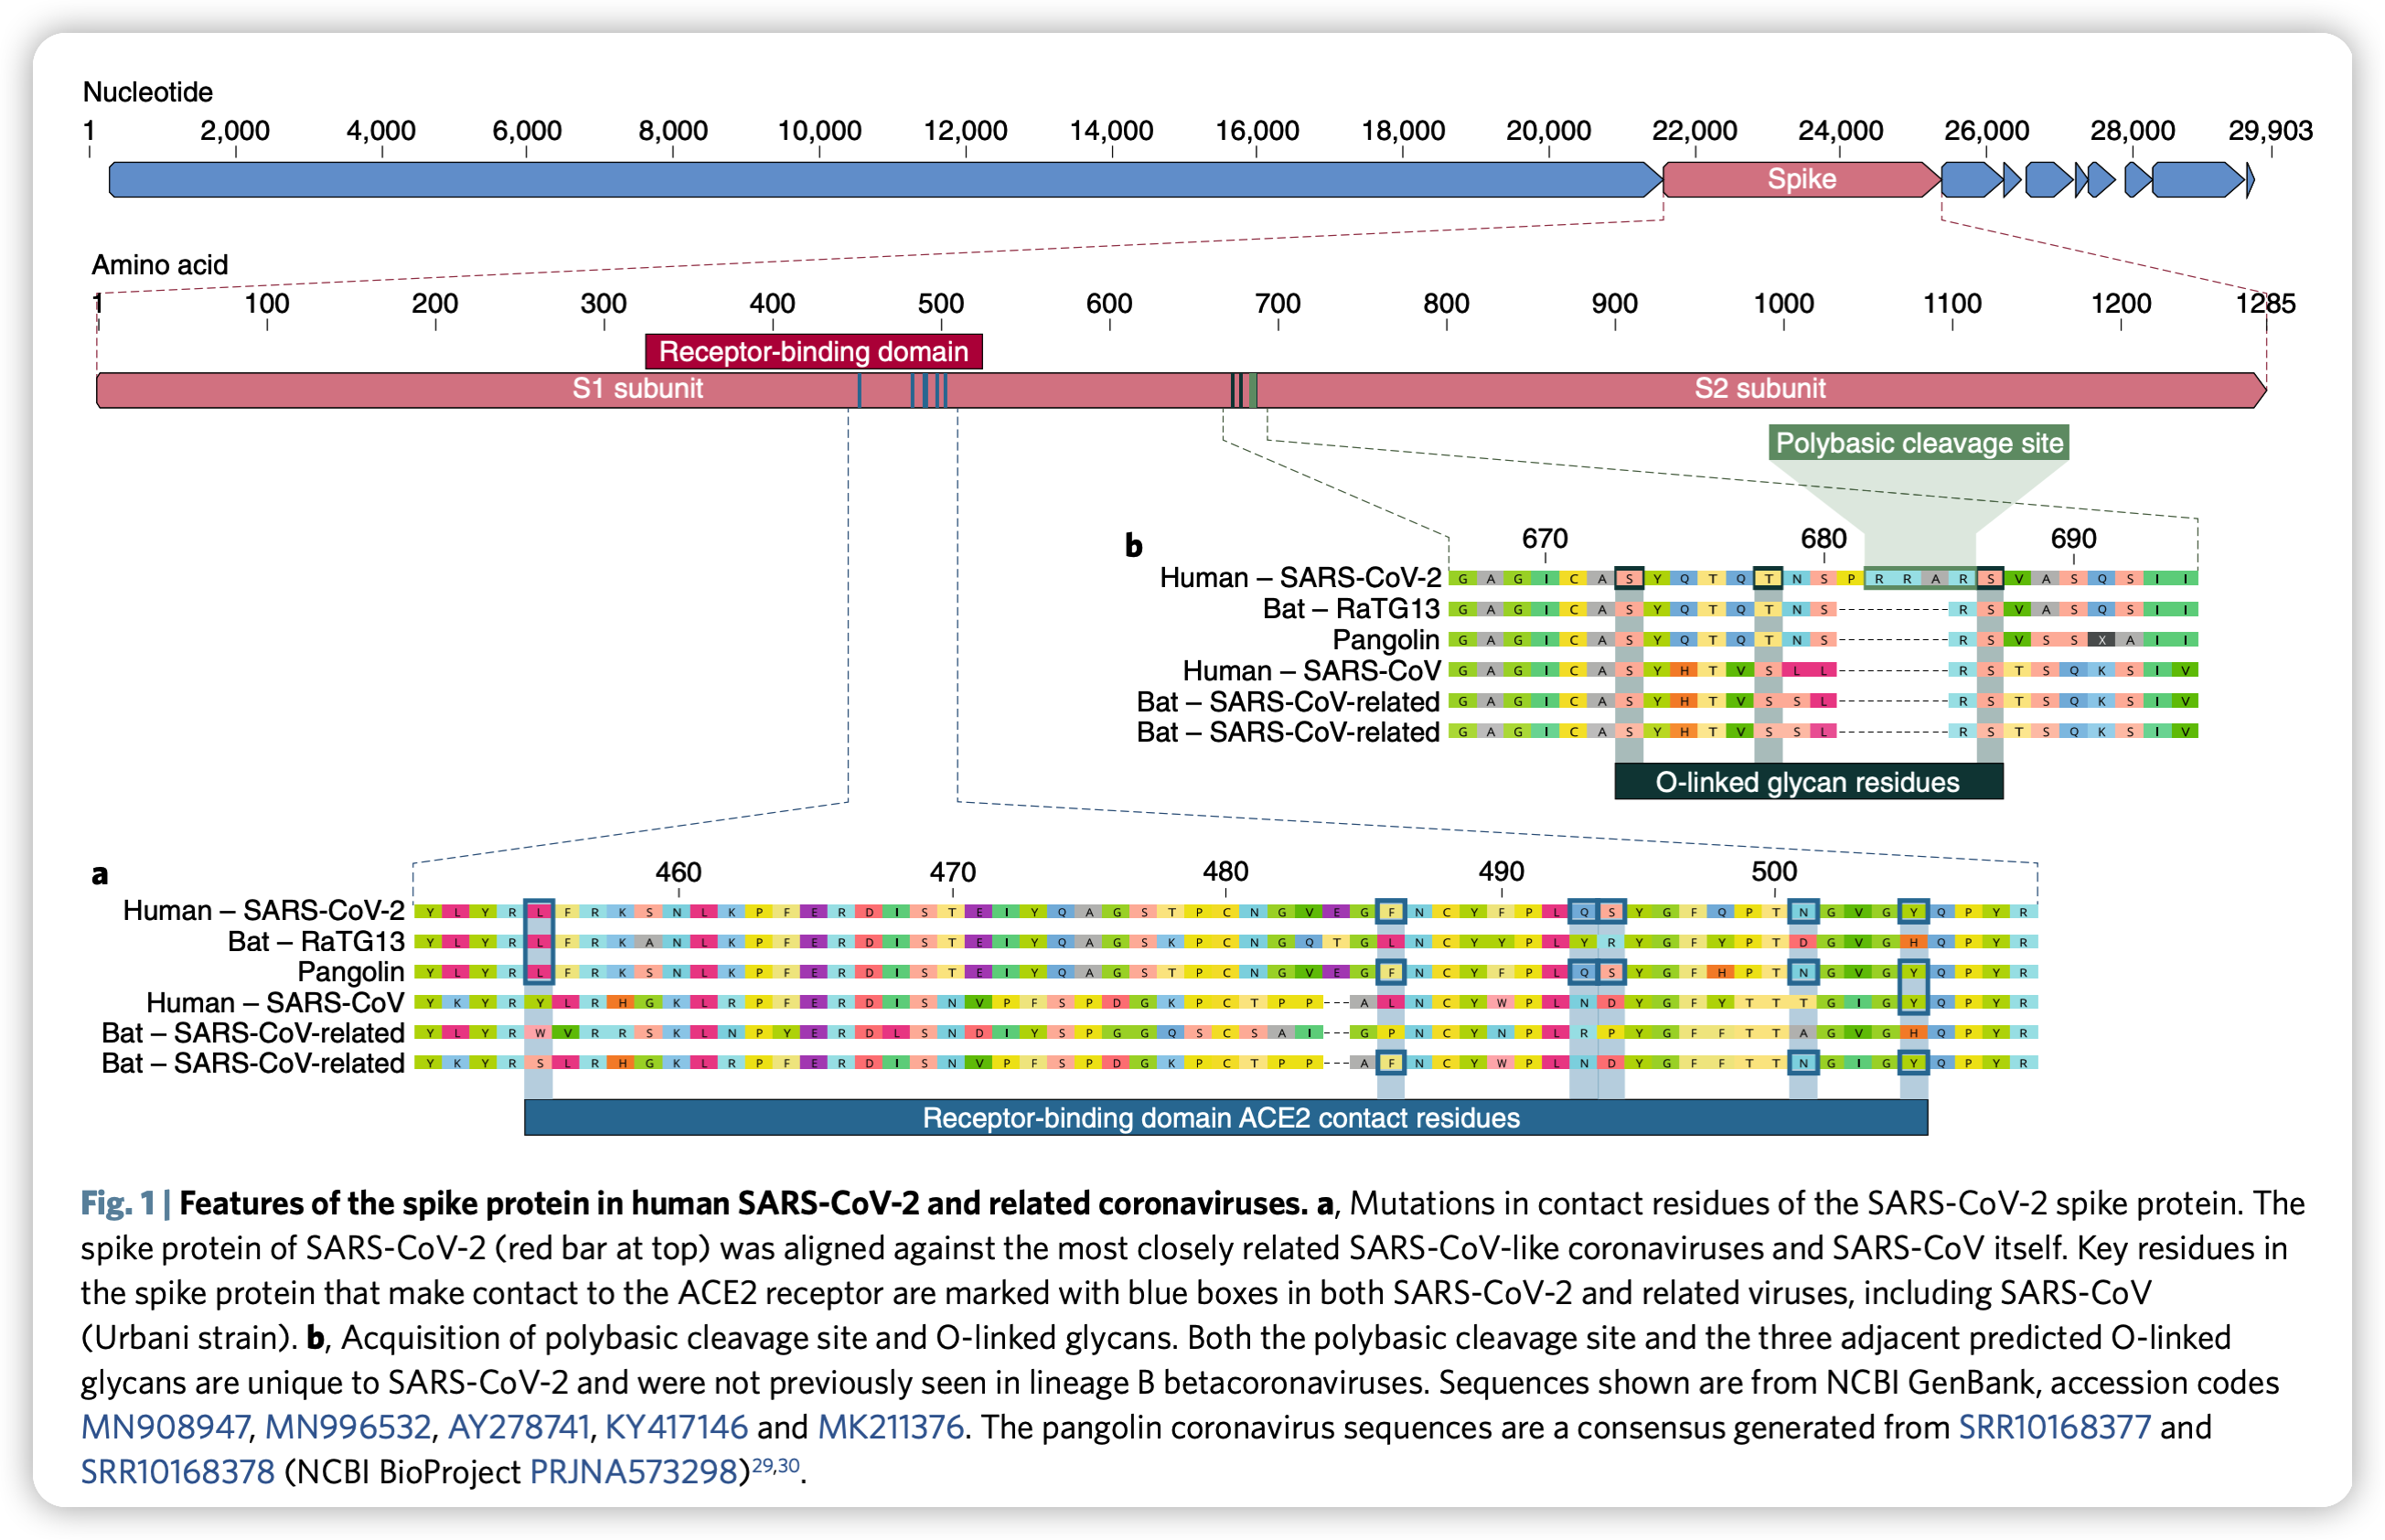Image resolution: width=2385 pixels, height=1540 pixels.
Task: Click the 22,000 nucleotide tick label
Action: click(1694, 130)
